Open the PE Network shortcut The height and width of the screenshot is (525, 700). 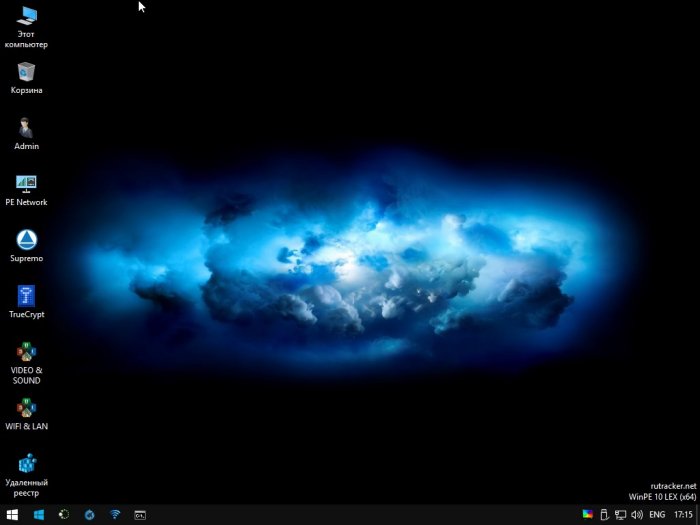[x=26, y=184]
